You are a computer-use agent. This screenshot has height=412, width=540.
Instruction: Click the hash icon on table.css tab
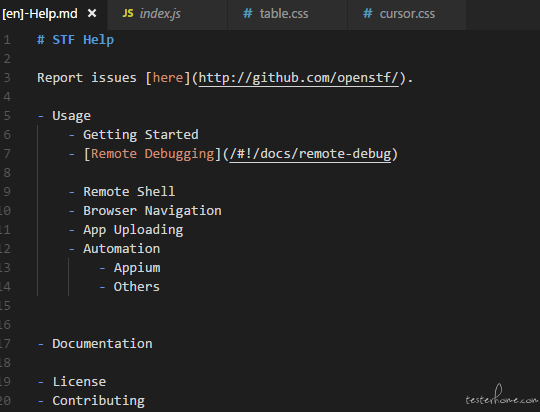pos(248,14)
